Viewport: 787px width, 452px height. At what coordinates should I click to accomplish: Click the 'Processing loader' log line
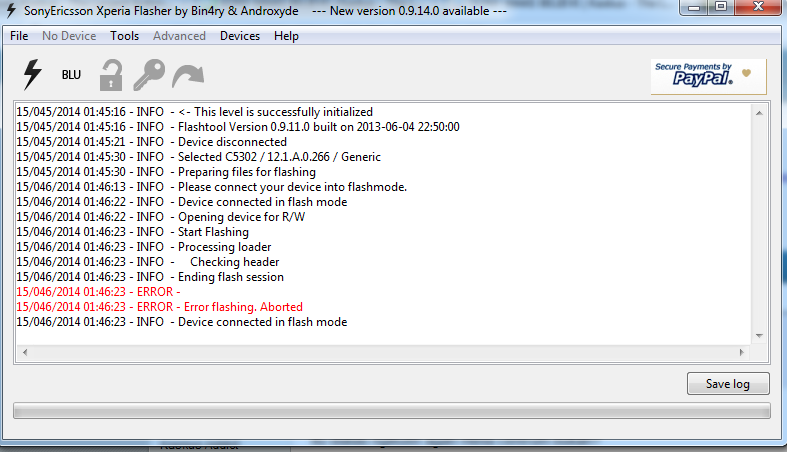tap(144, 247)
